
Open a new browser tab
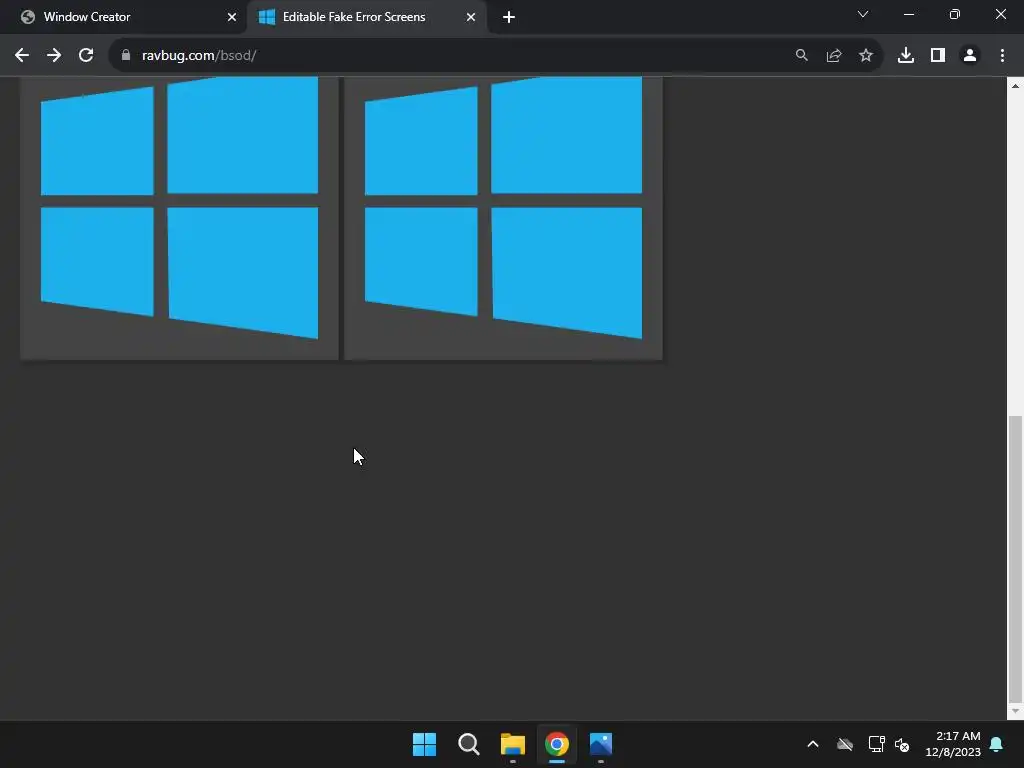point(509,17)
